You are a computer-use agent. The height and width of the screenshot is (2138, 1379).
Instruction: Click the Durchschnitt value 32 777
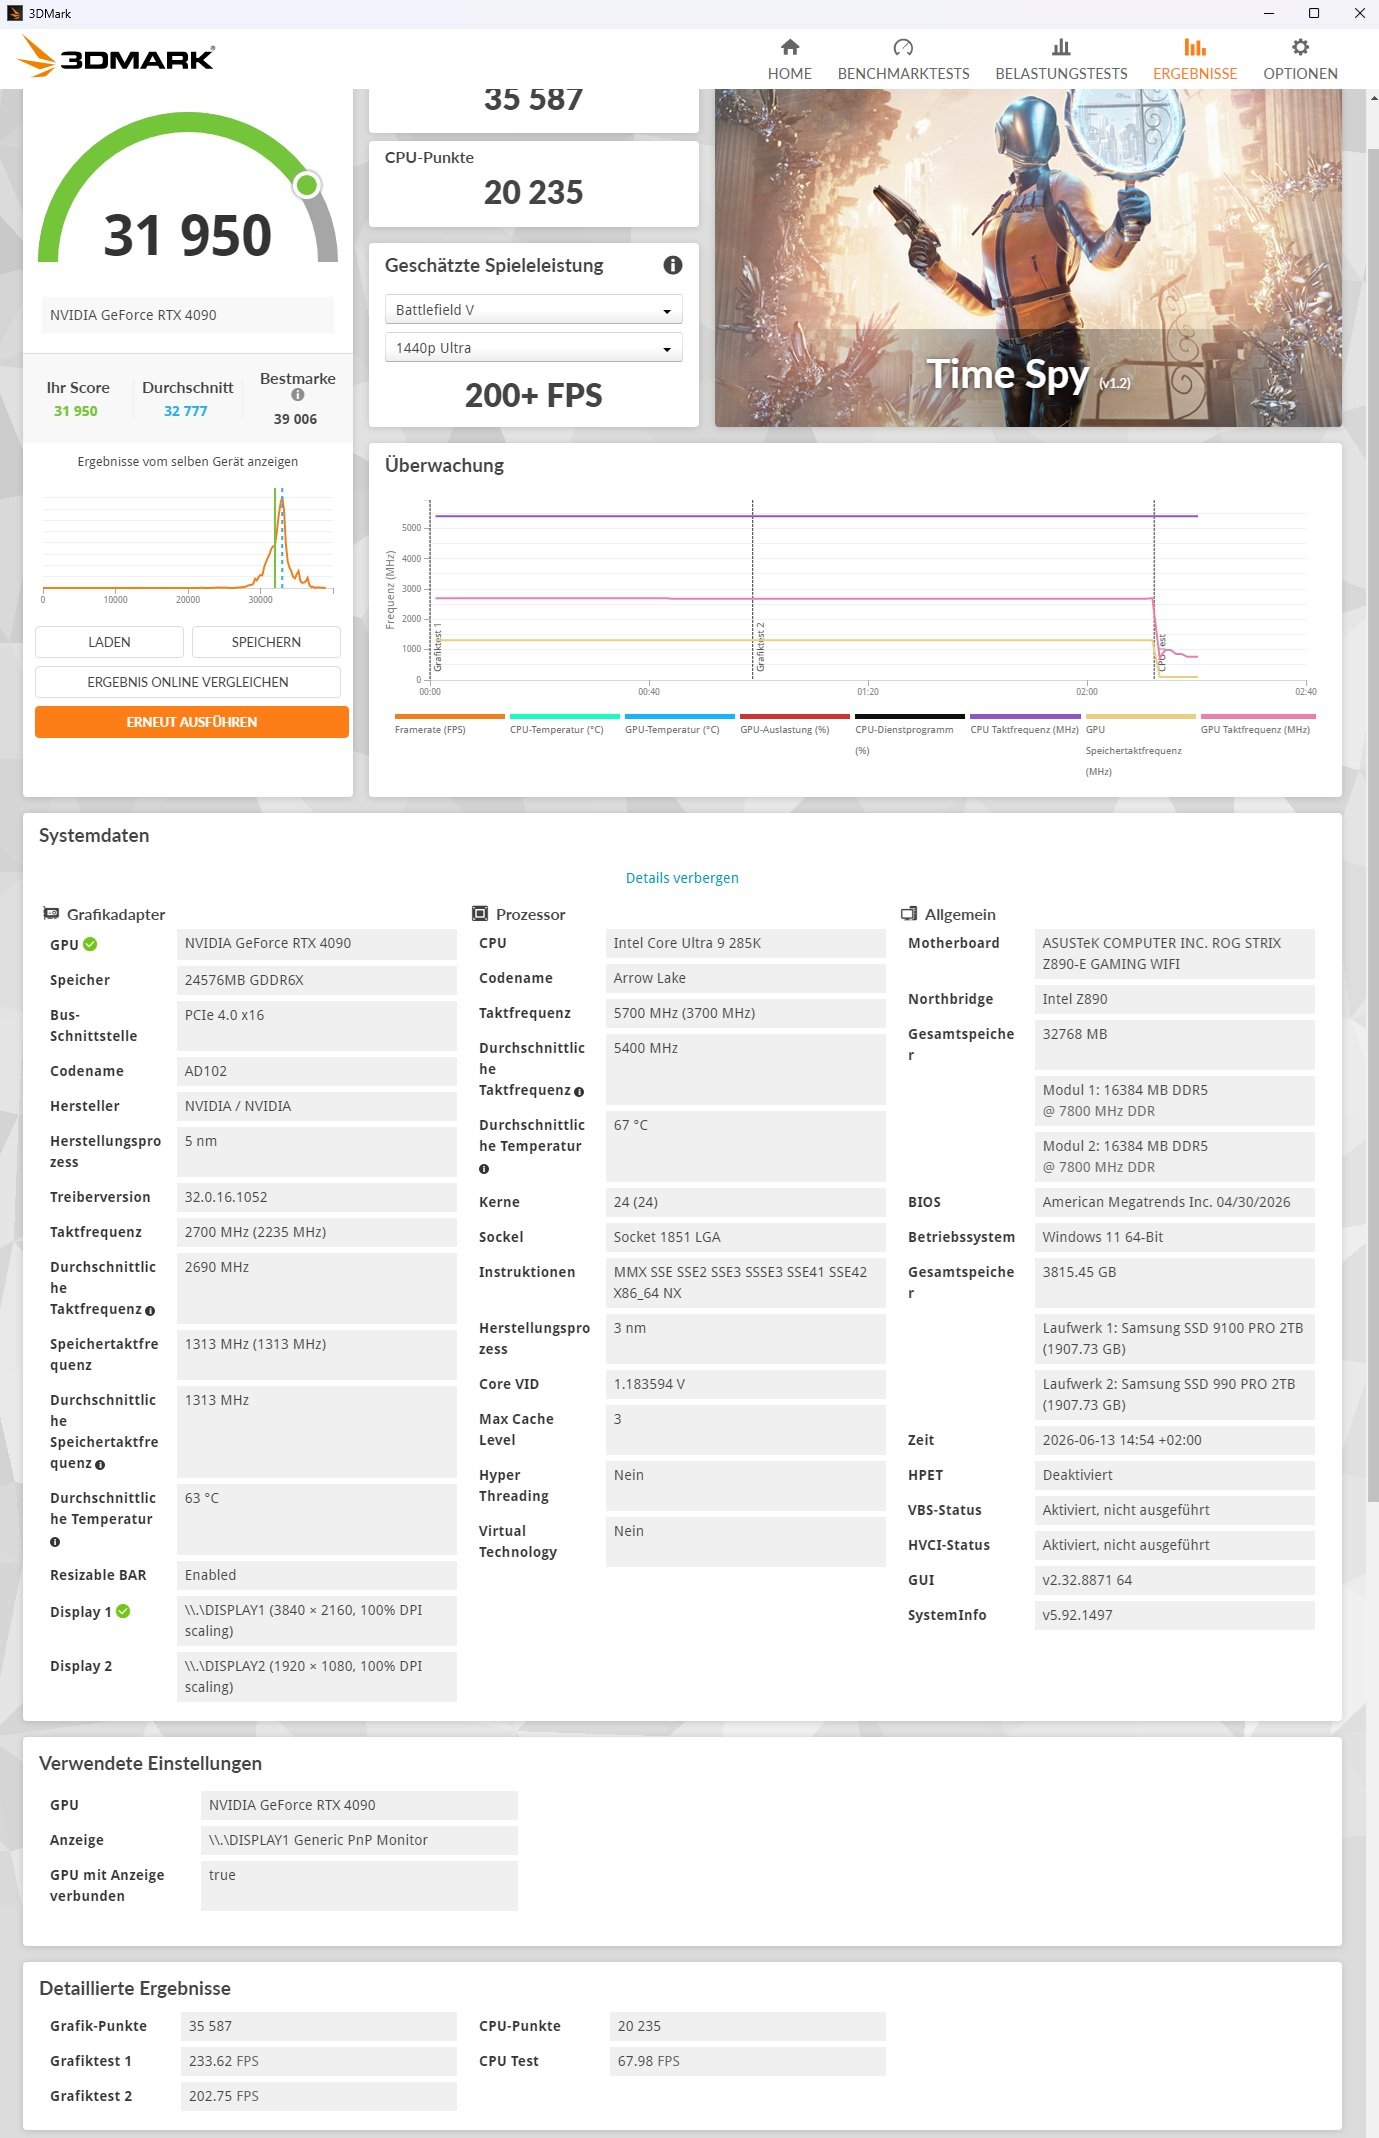pyautogui.click(x=186, y=411)
